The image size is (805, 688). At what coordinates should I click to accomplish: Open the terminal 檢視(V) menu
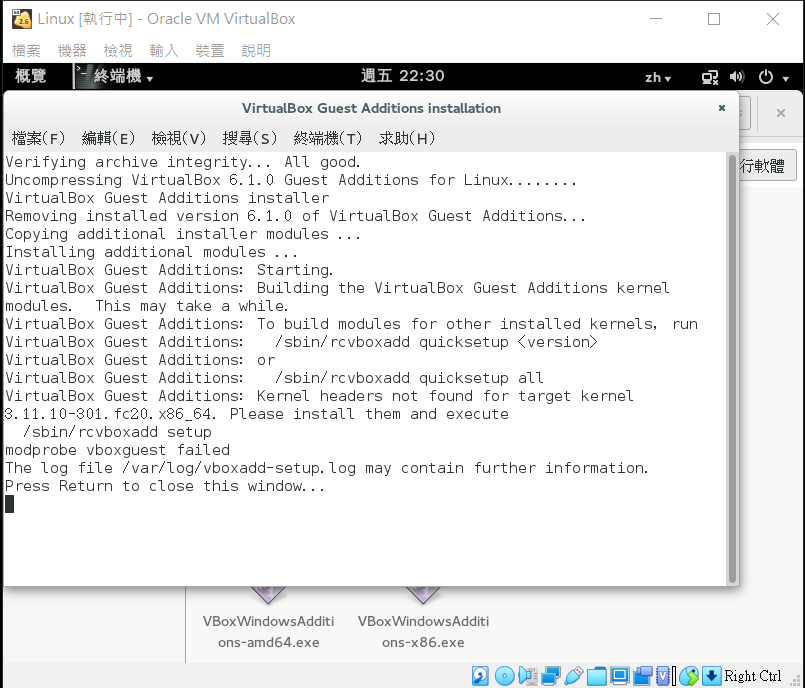coord(179,138)
